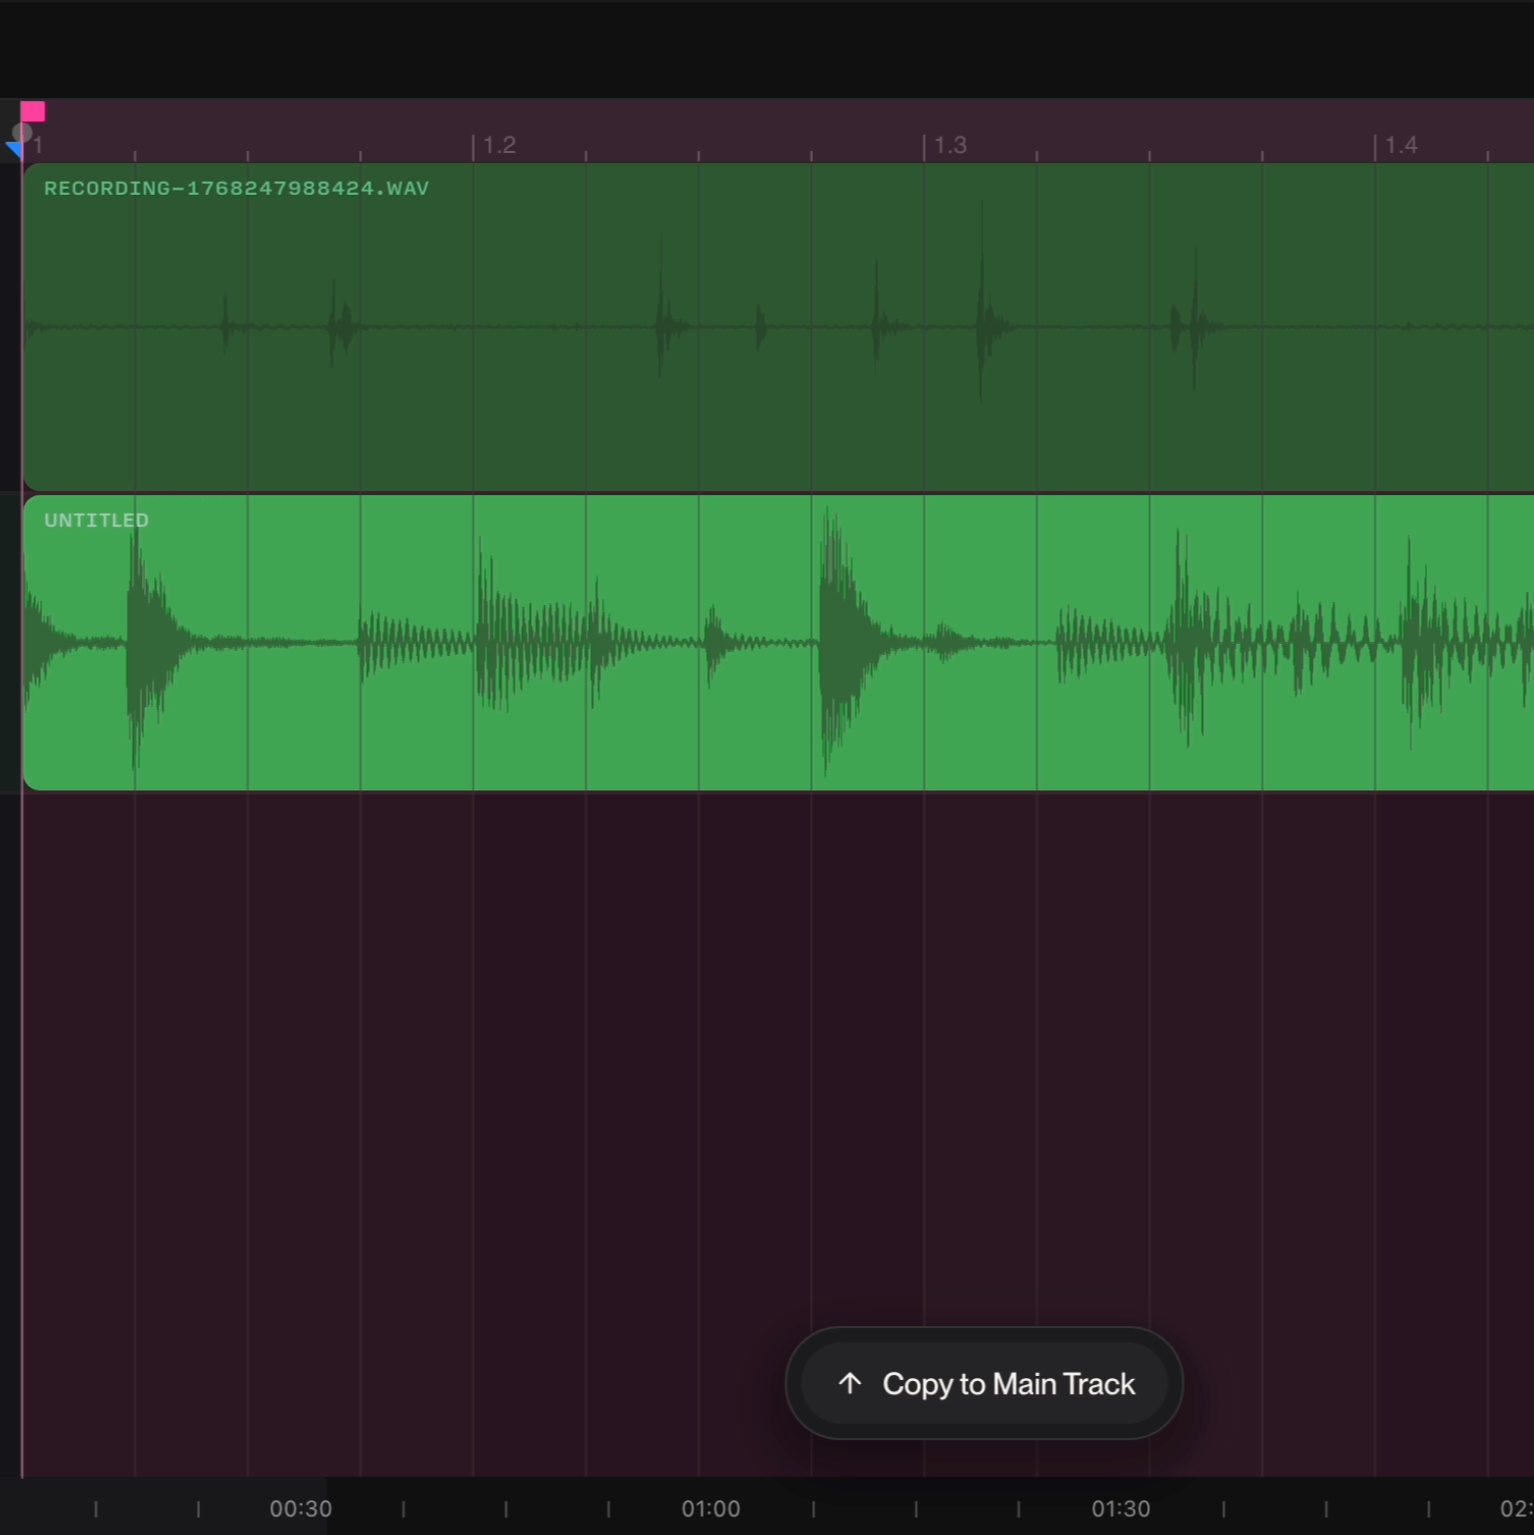Click the up arrow icon on Copy button

point(849,1383)
